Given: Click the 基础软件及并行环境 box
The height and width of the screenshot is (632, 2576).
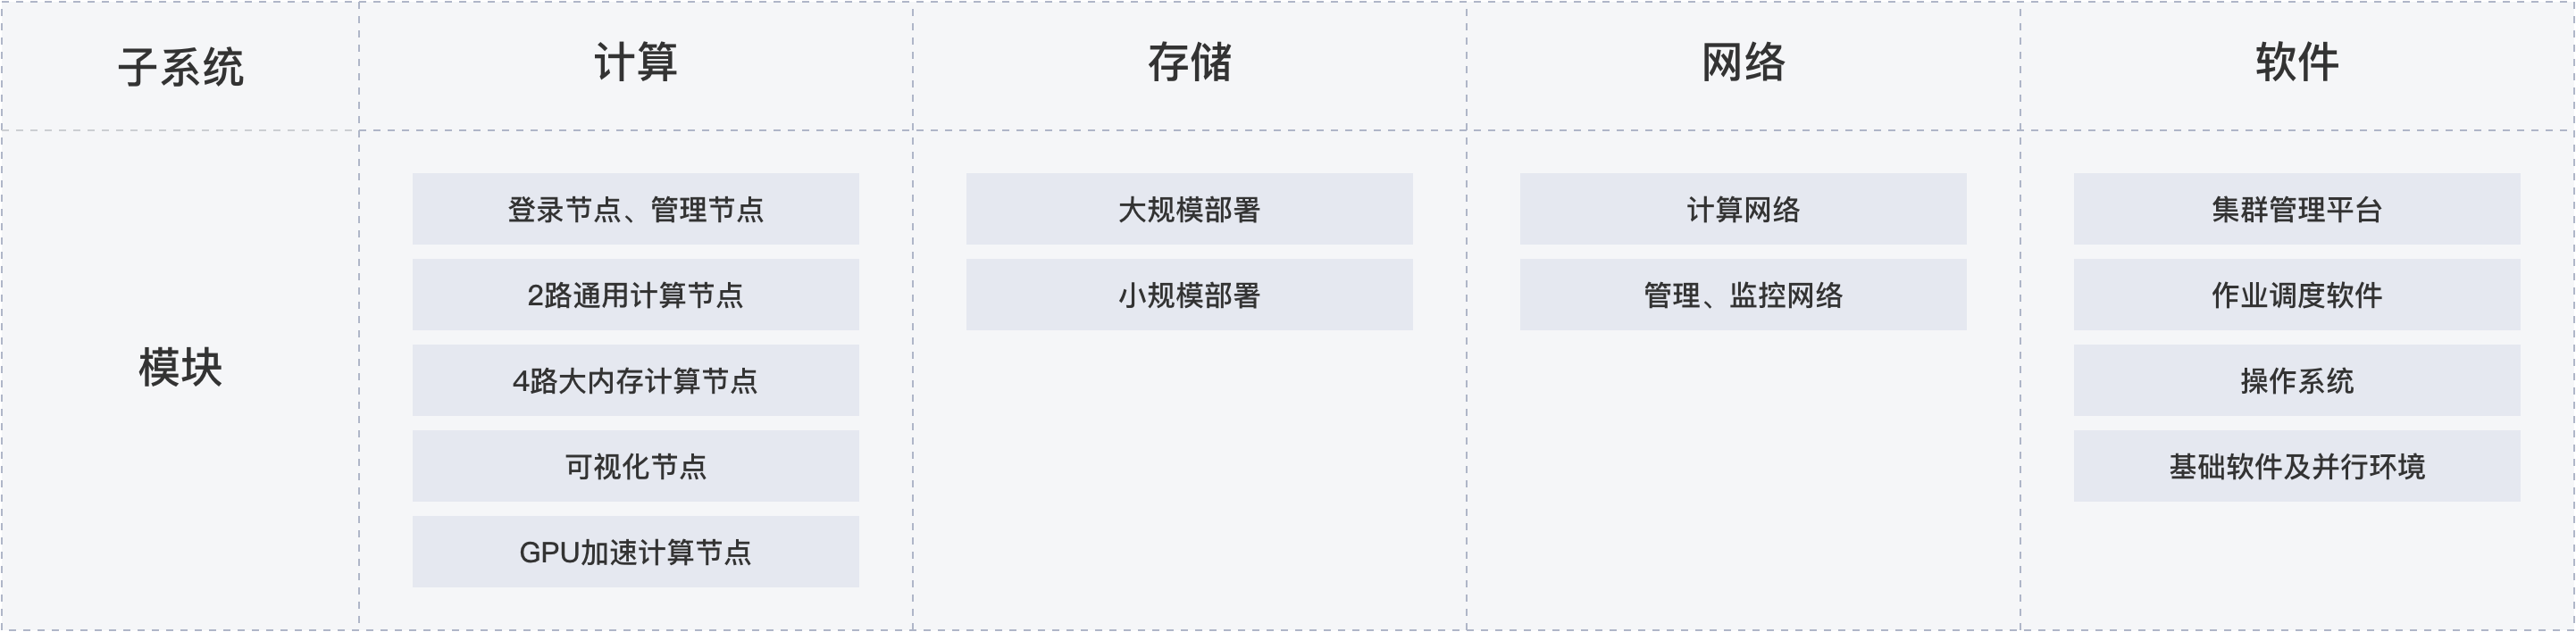Looking at the screenshot, I should click(2297, 466).
